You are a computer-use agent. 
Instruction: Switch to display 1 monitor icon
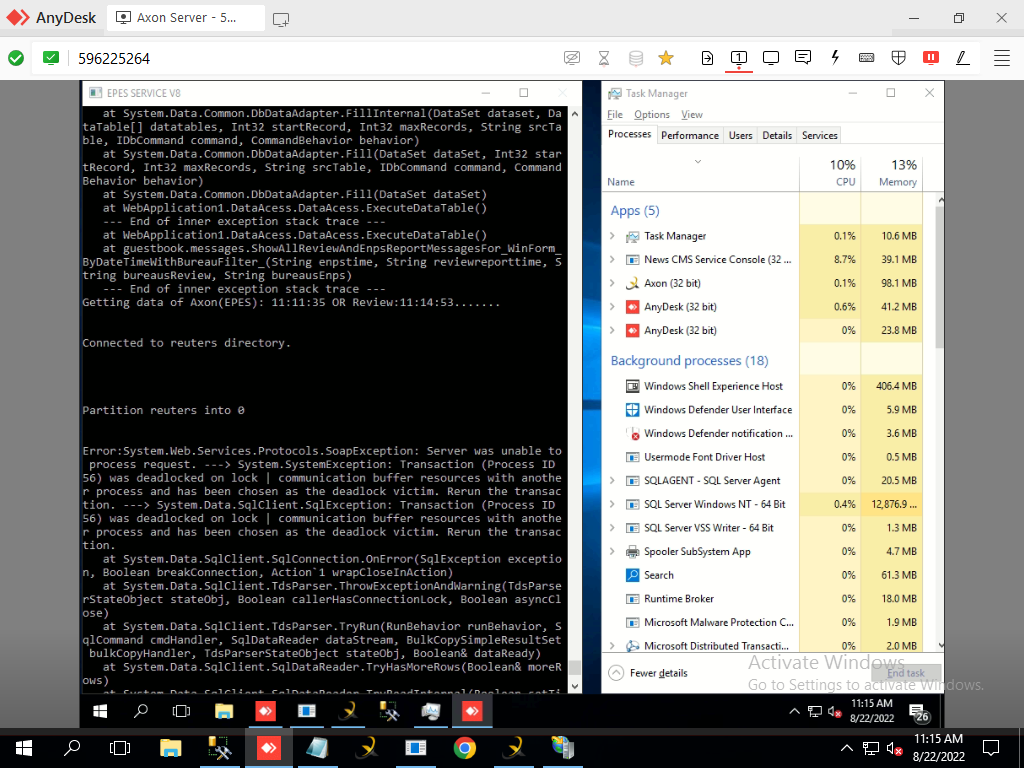tap(739, 58)
